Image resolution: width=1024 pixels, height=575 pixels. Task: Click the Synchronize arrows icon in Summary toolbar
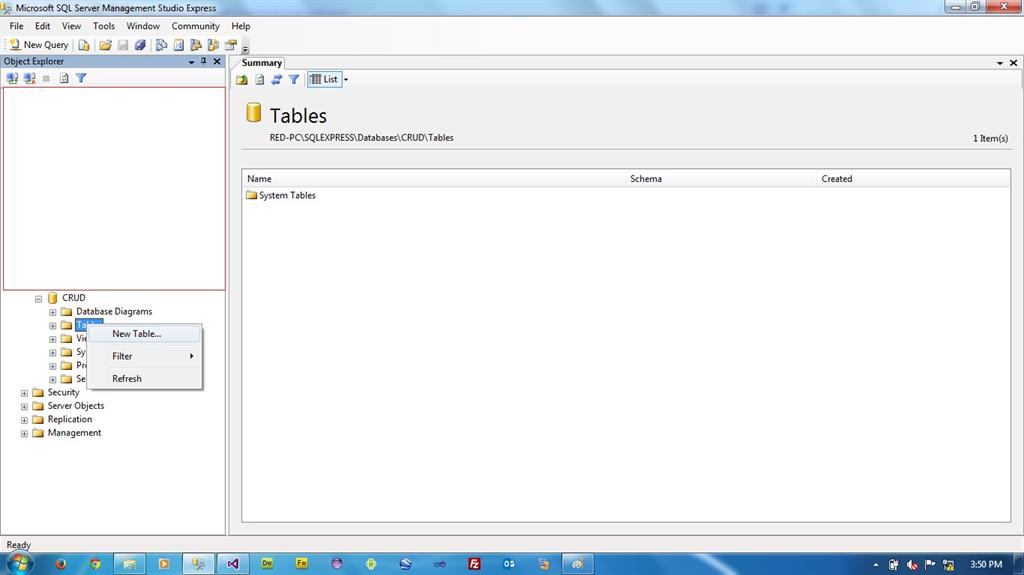tap(276, 79)
